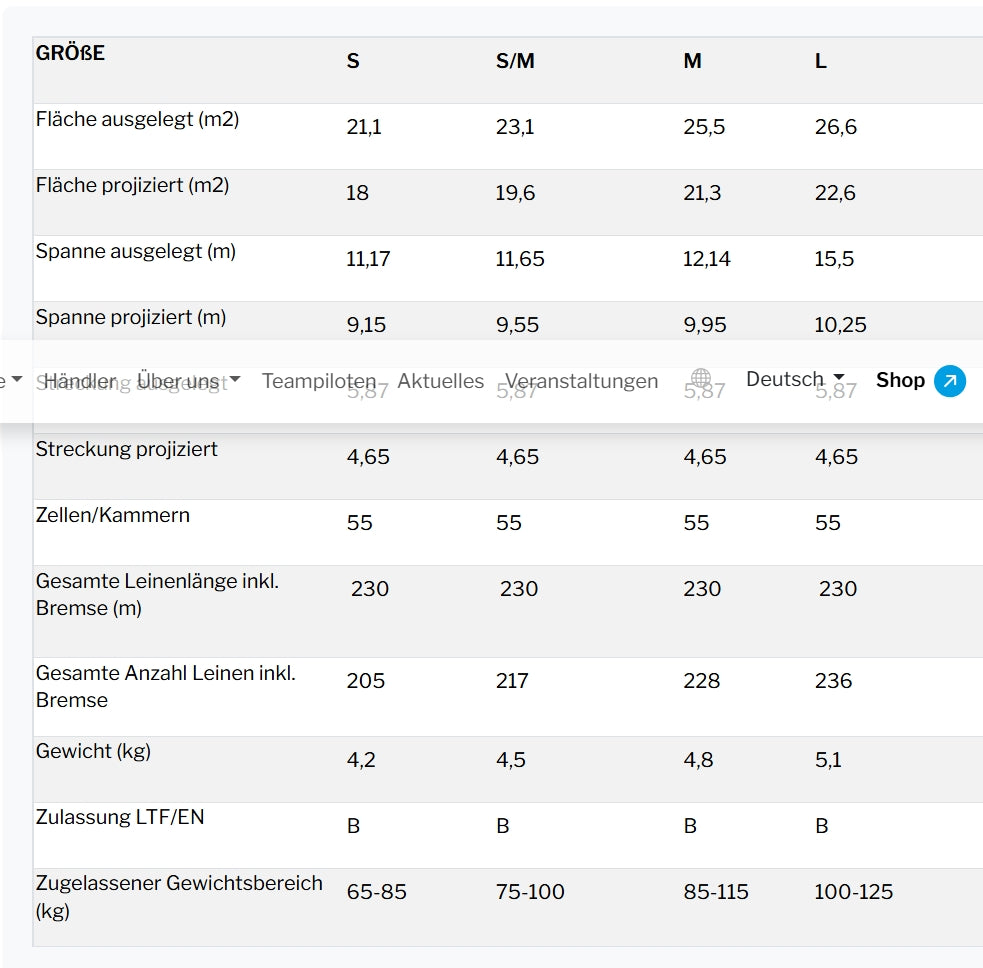Click the 65-85 weight range cell
983x968 pixels.
[x=377, y=892]
